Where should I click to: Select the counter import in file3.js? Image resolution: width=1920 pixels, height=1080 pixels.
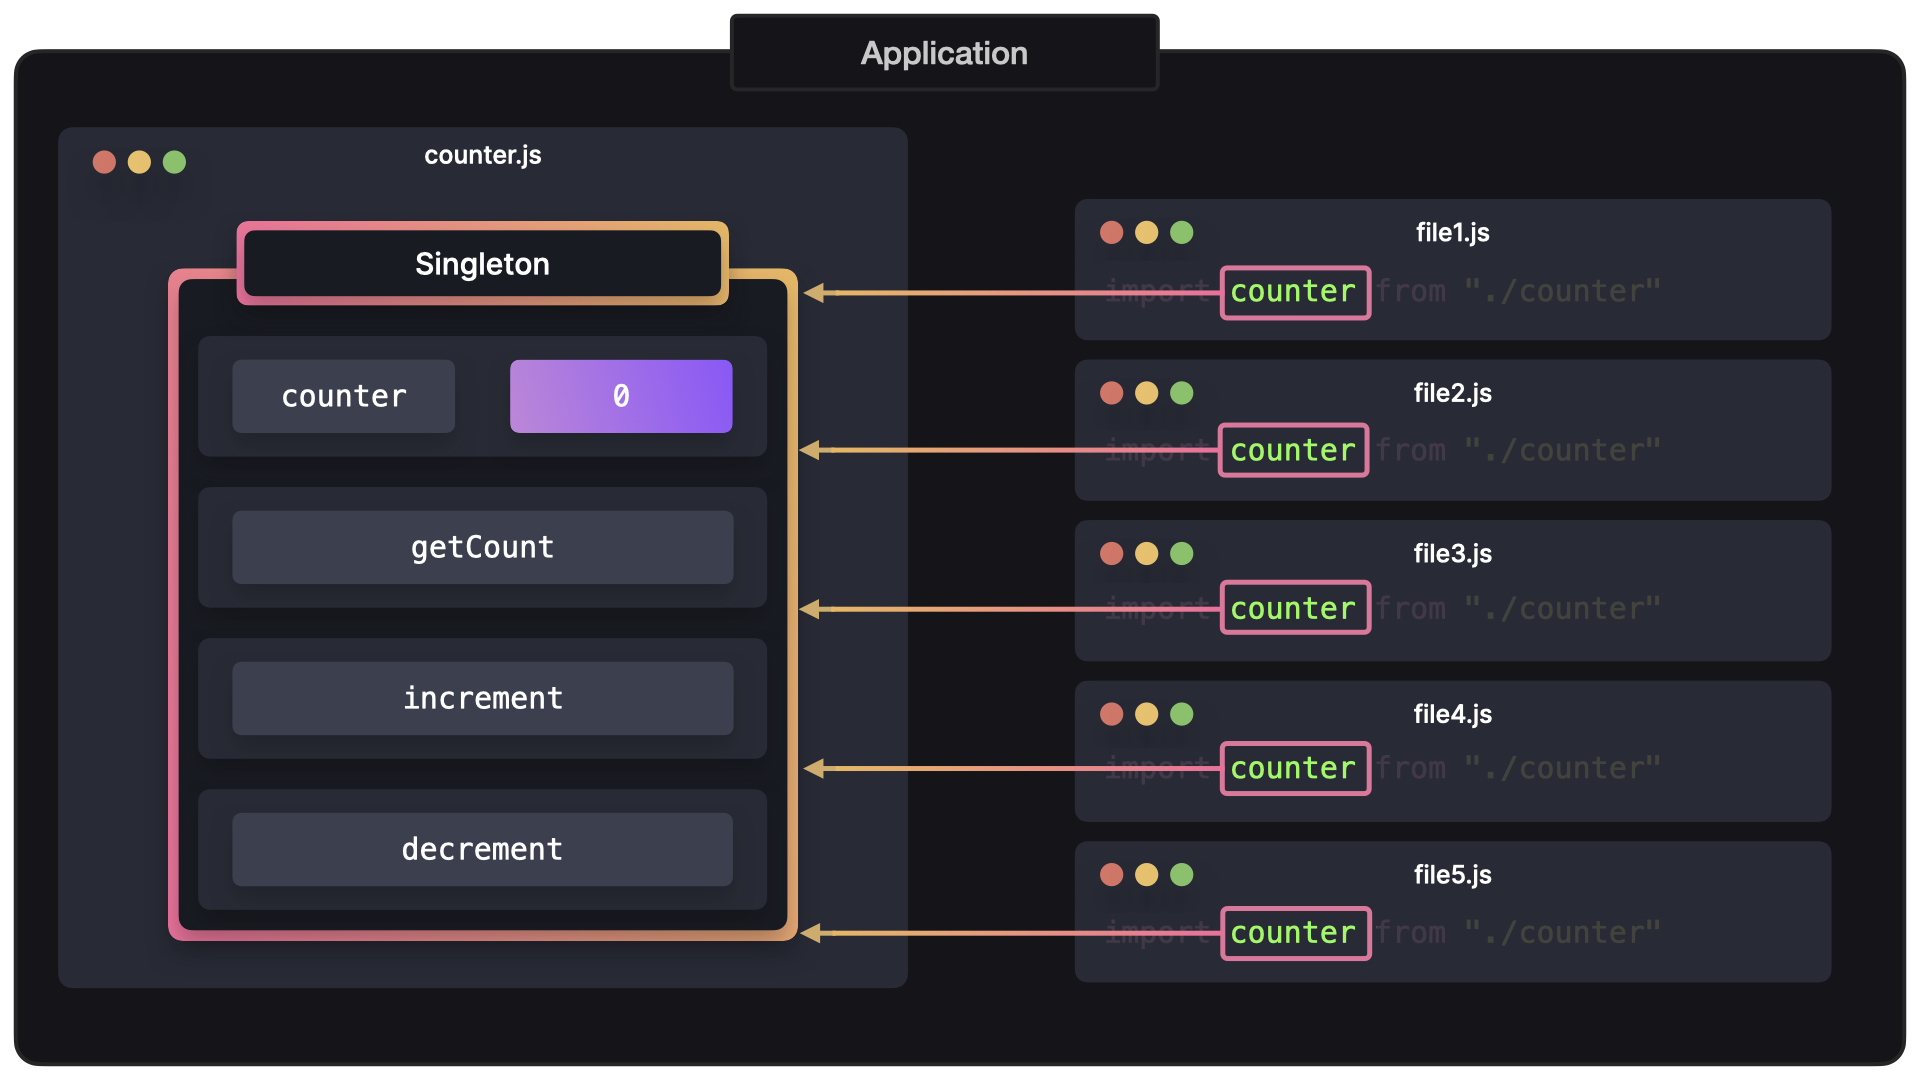[1290, 609]
